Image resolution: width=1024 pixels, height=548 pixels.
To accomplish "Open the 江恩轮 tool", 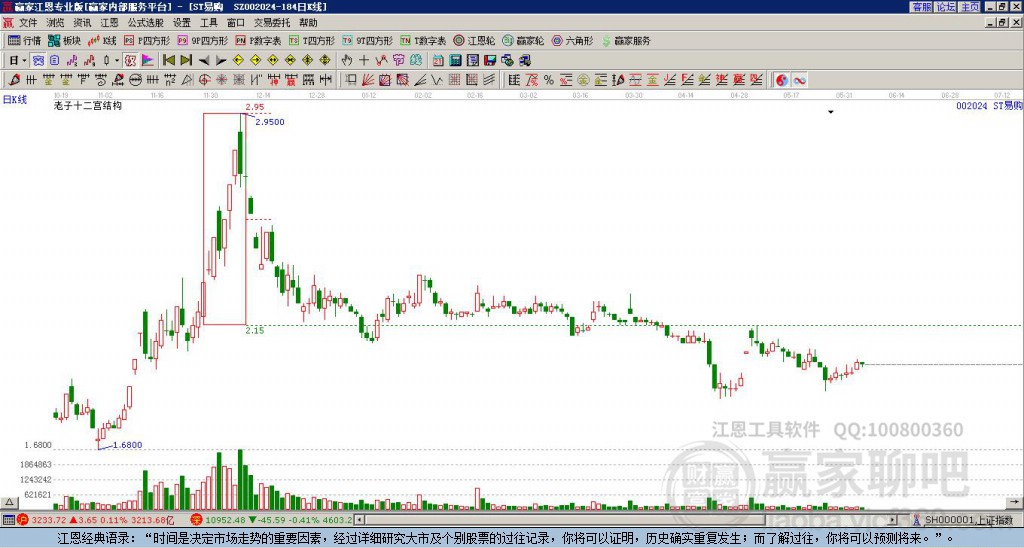I will pyautogui.click(x=474, y=40).
